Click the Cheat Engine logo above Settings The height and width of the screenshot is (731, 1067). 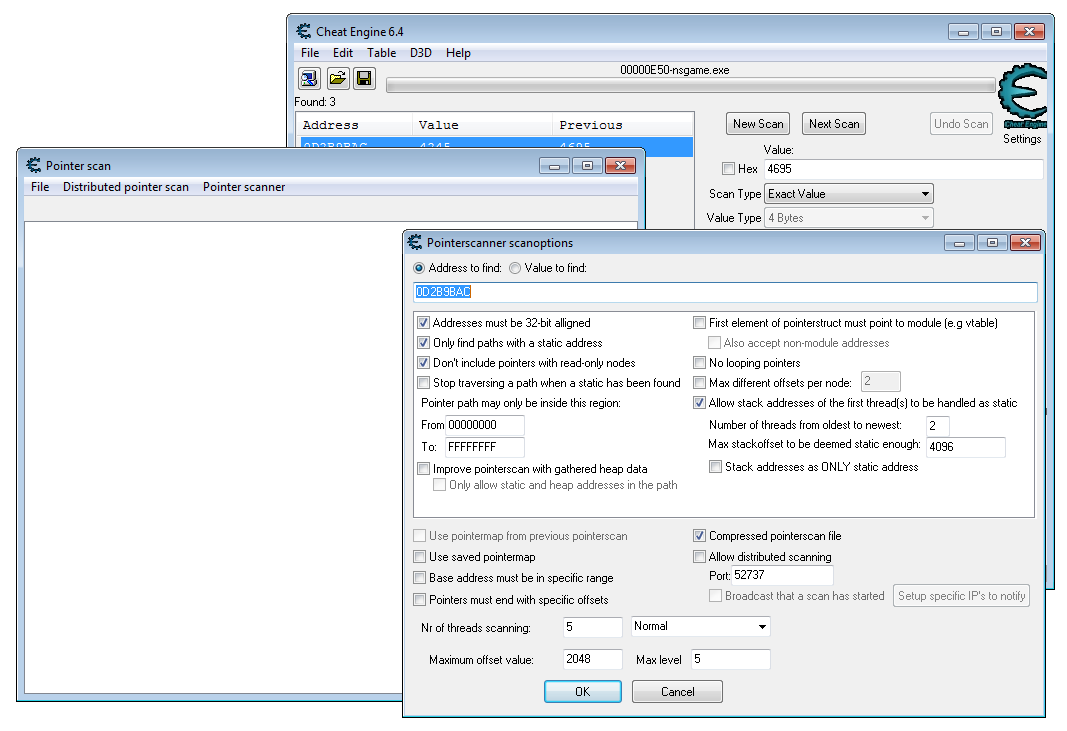(x=1022, y=96)
